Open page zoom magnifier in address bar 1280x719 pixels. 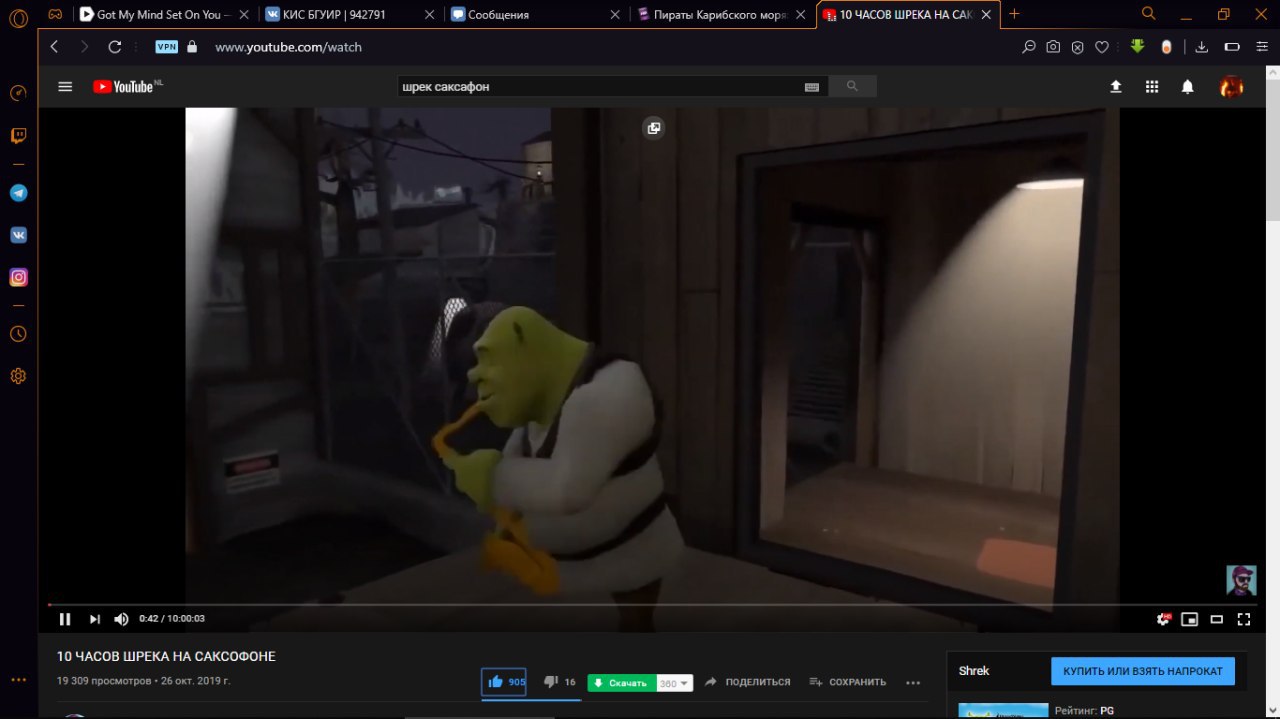[1028, 47]
